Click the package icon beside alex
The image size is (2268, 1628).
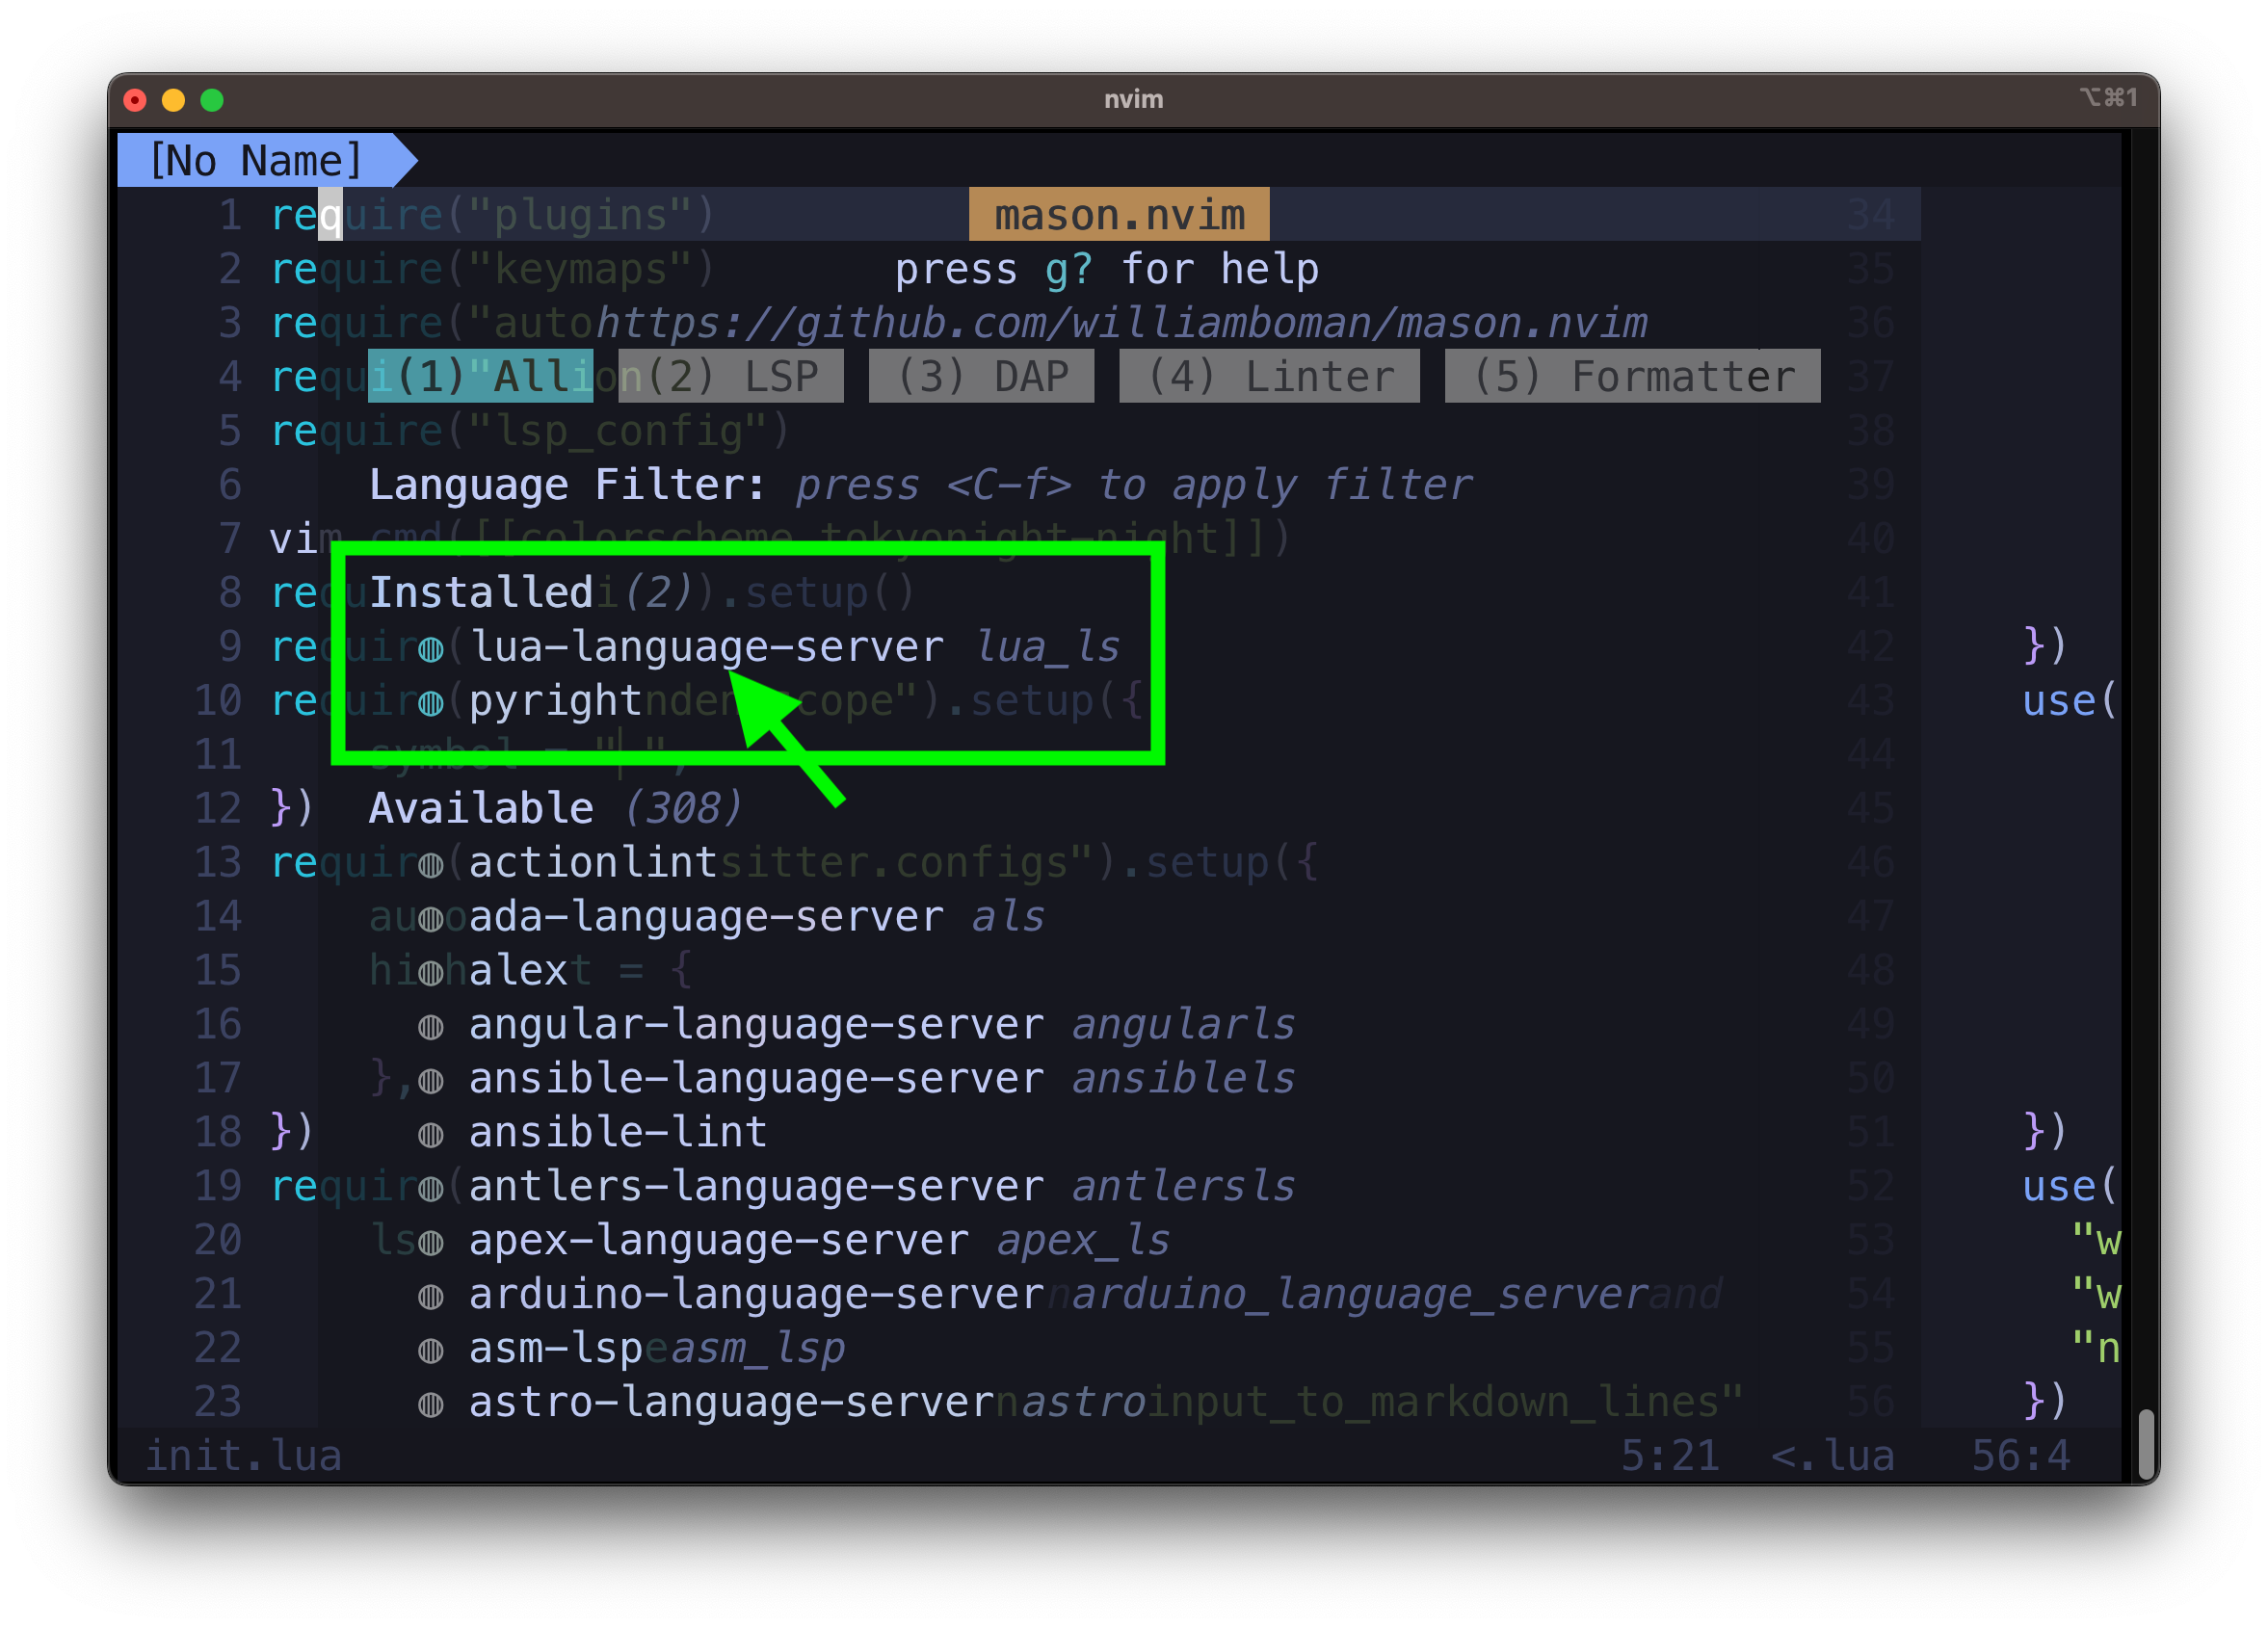point(431,973)
